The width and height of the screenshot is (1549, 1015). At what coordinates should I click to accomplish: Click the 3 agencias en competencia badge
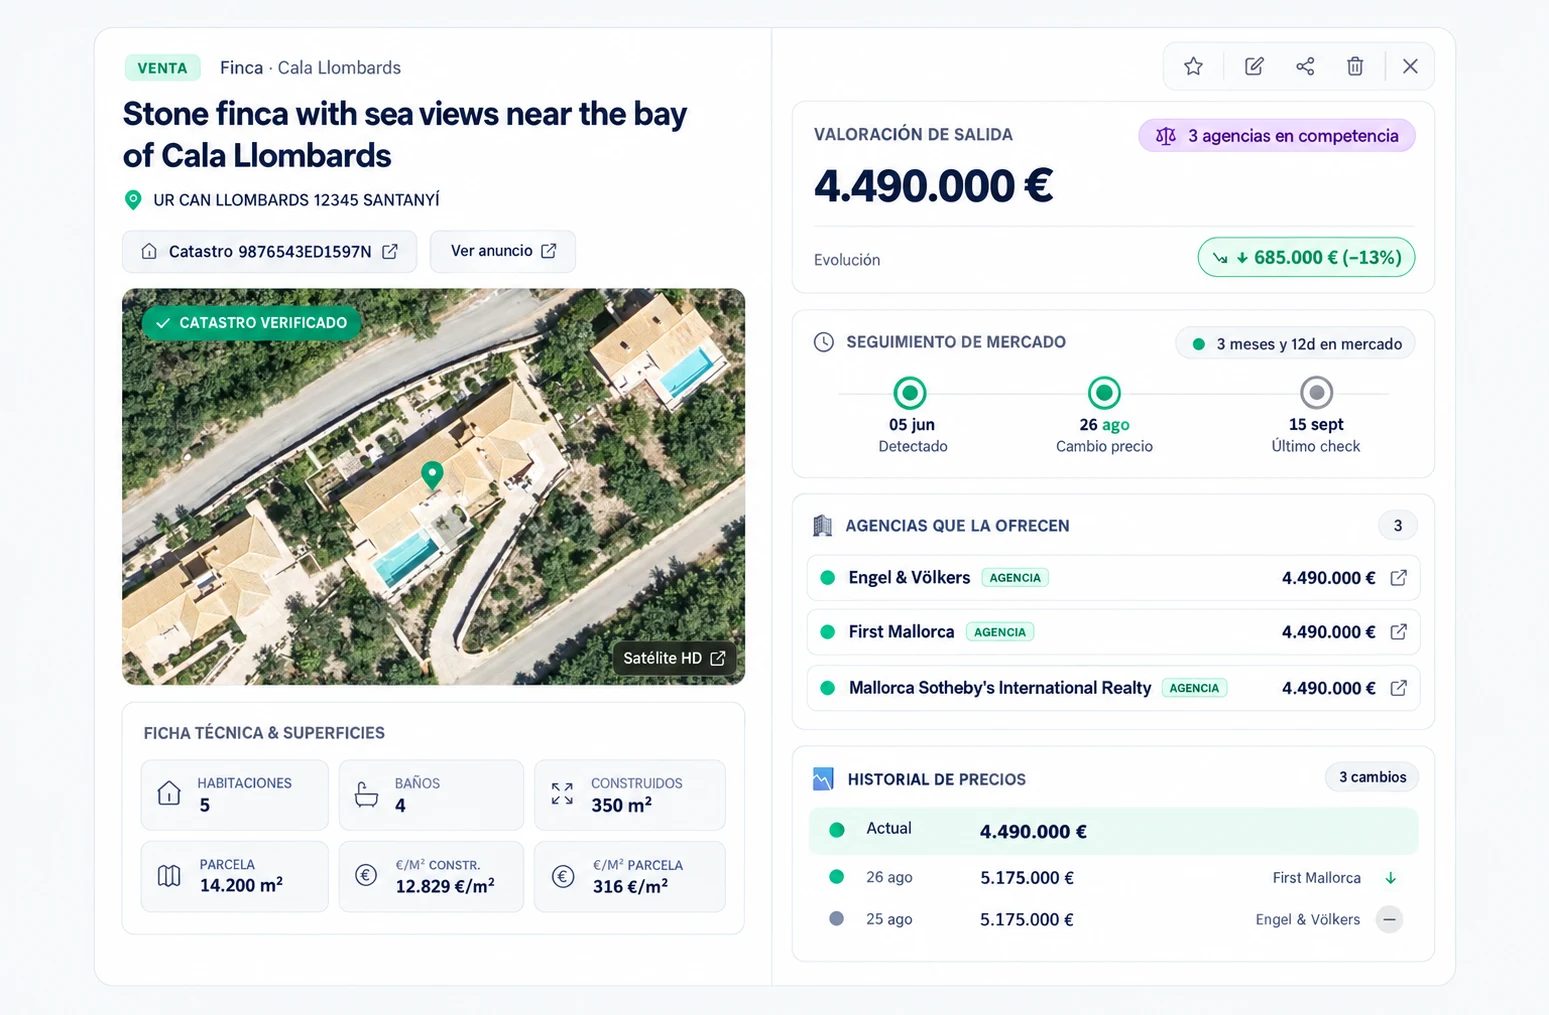coord(1277,136)
